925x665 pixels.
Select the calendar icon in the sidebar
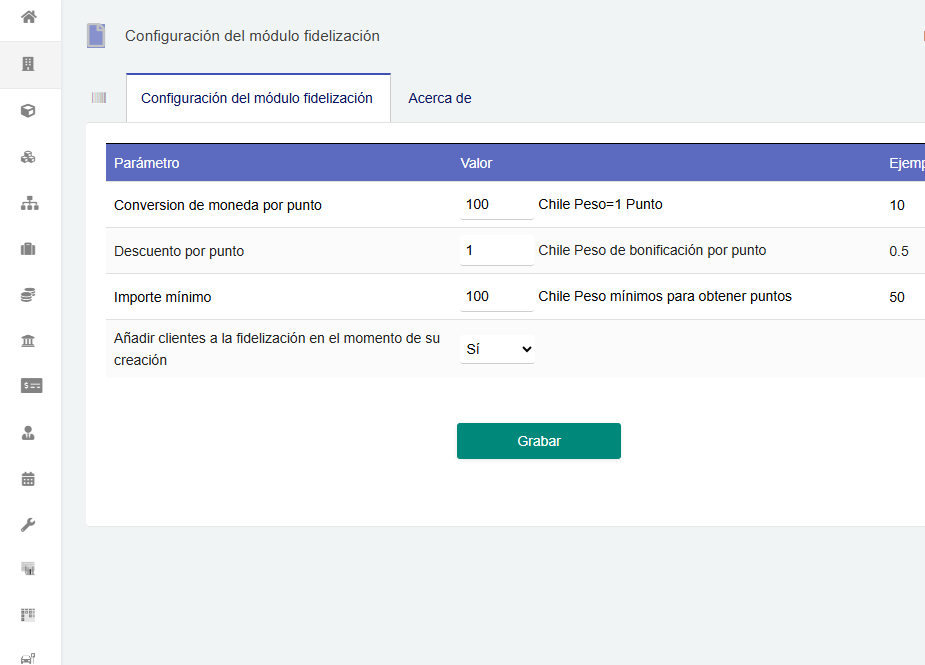29,479
